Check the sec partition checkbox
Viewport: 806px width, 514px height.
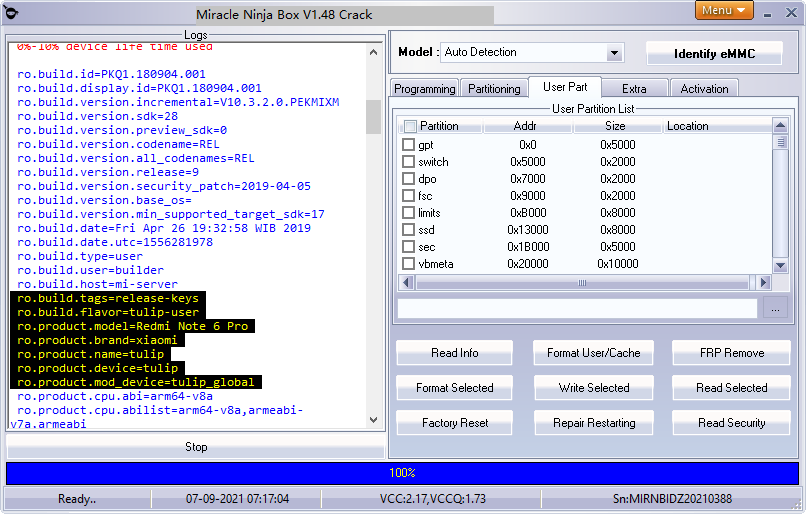408,246
